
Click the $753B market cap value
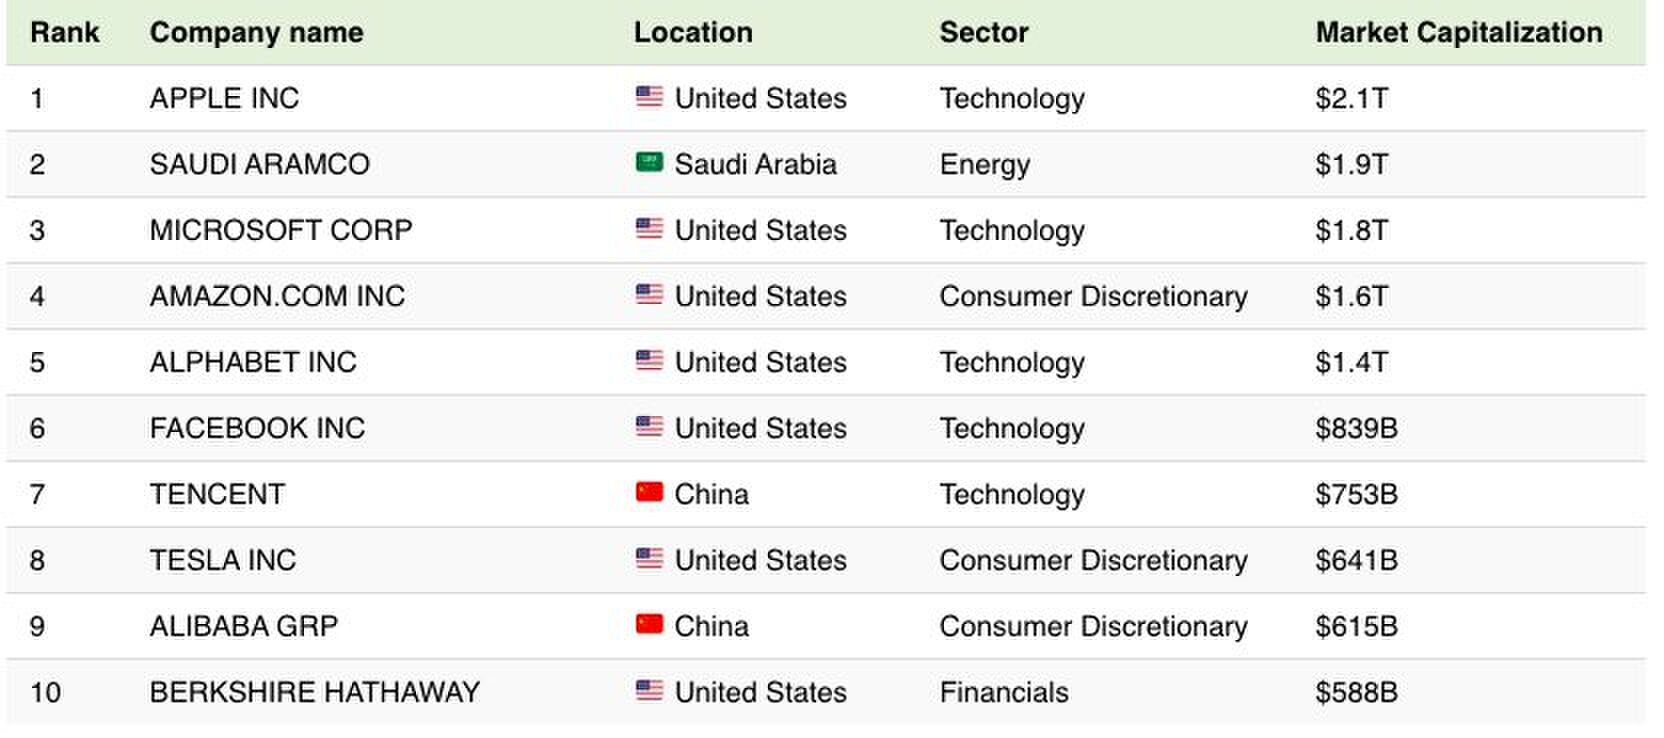[x=1356, y=494]
